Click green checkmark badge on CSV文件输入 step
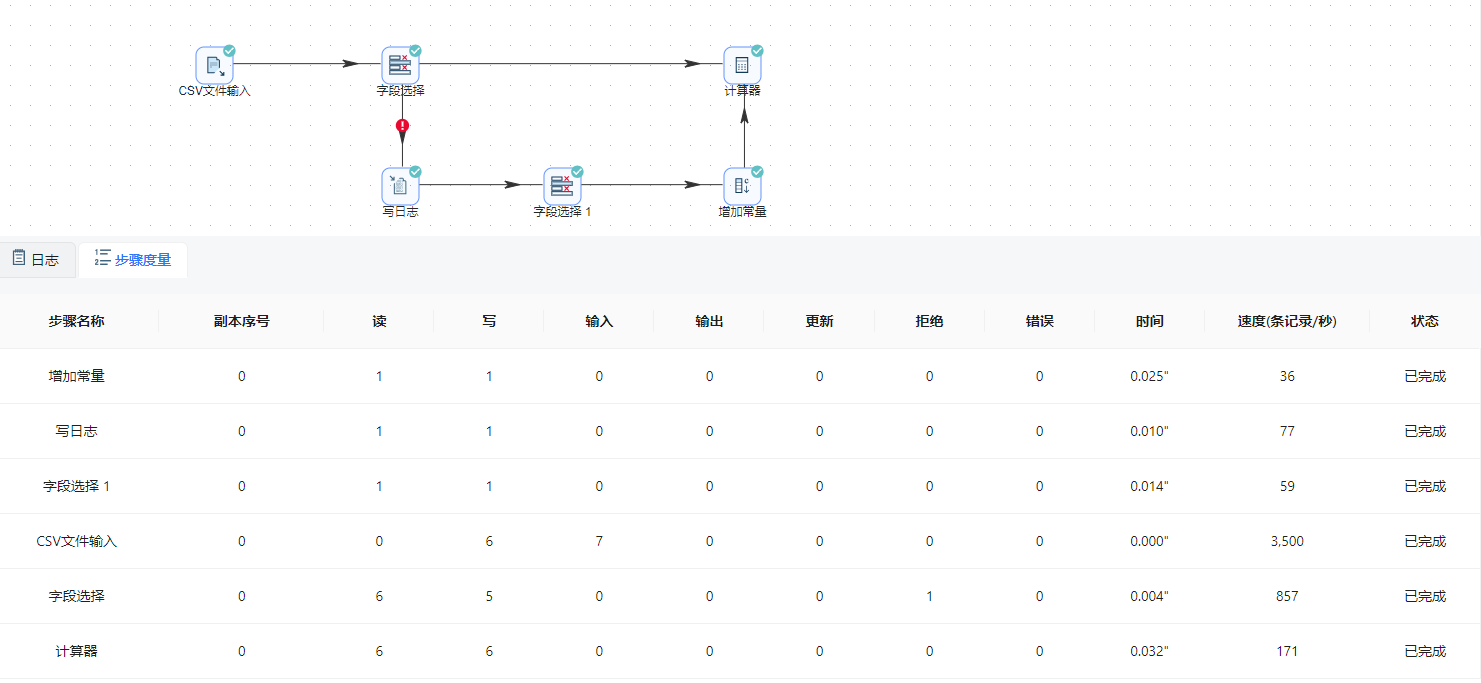Viewport: 1481px width, 683px height. click(x=229, y=51)
